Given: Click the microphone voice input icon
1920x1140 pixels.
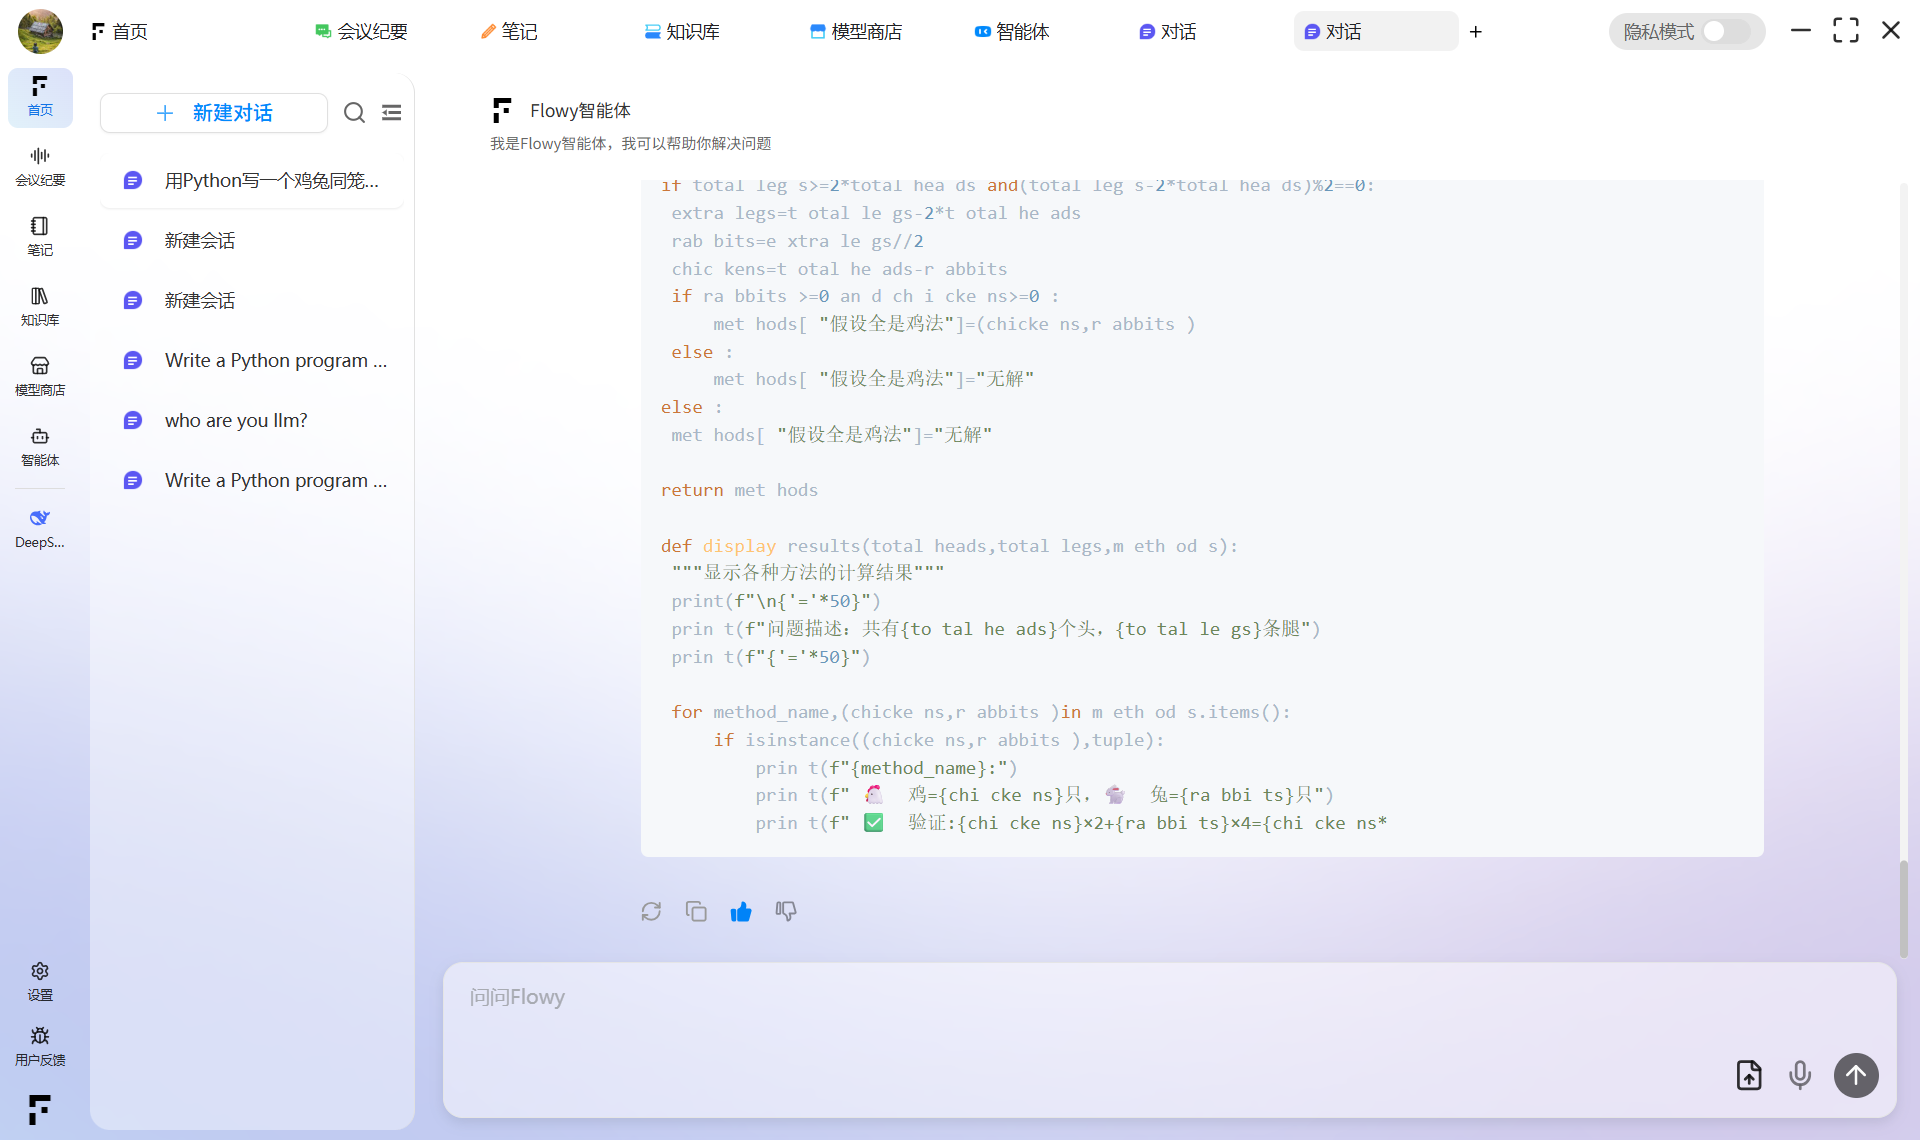Looking at the screenshot, I should (1800, 1075).
